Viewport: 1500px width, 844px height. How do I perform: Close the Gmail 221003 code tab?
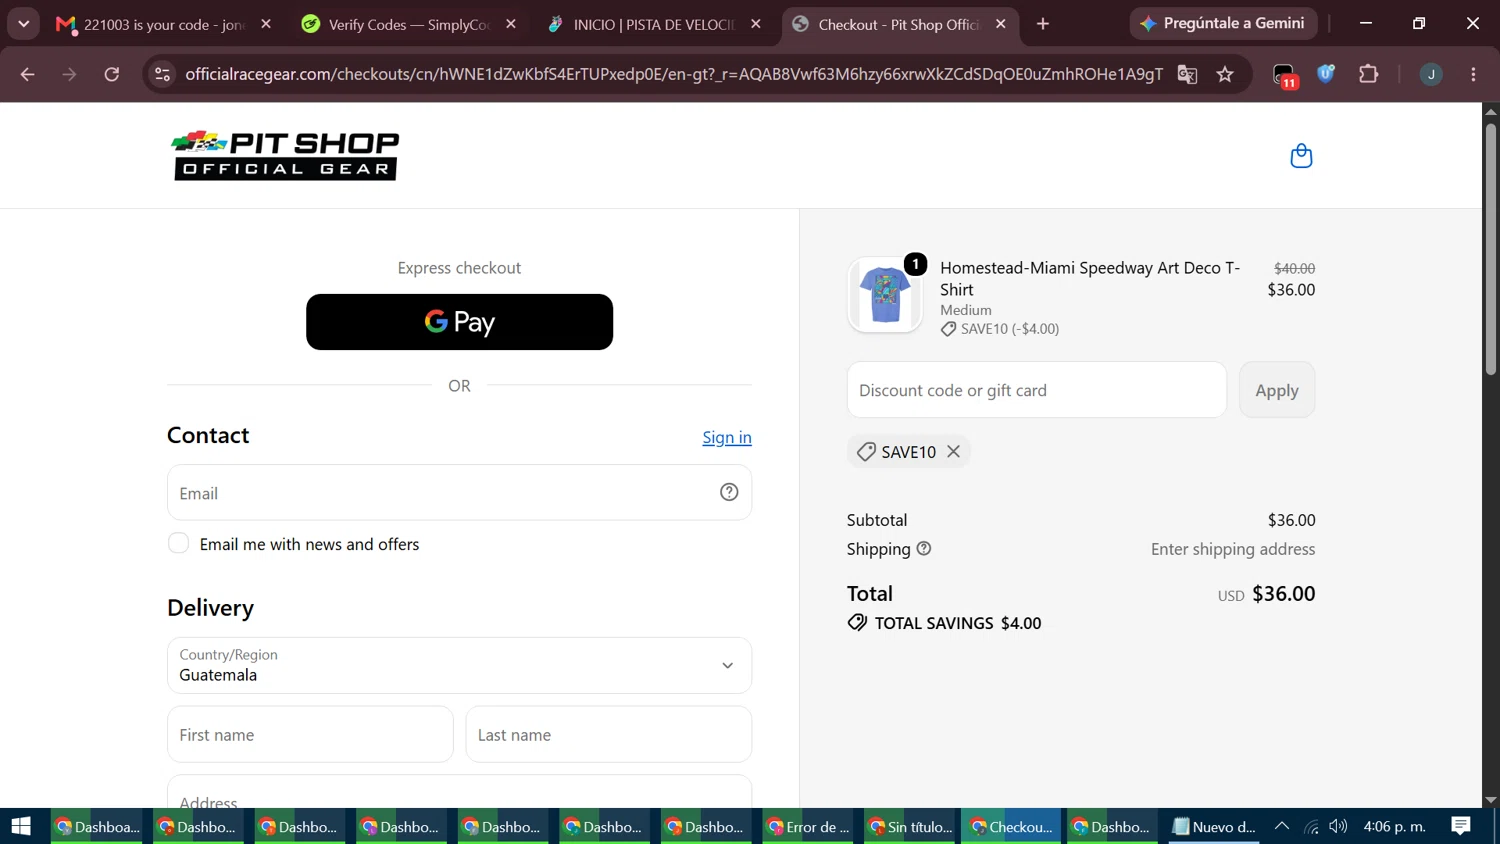click(x=266, y=24)
